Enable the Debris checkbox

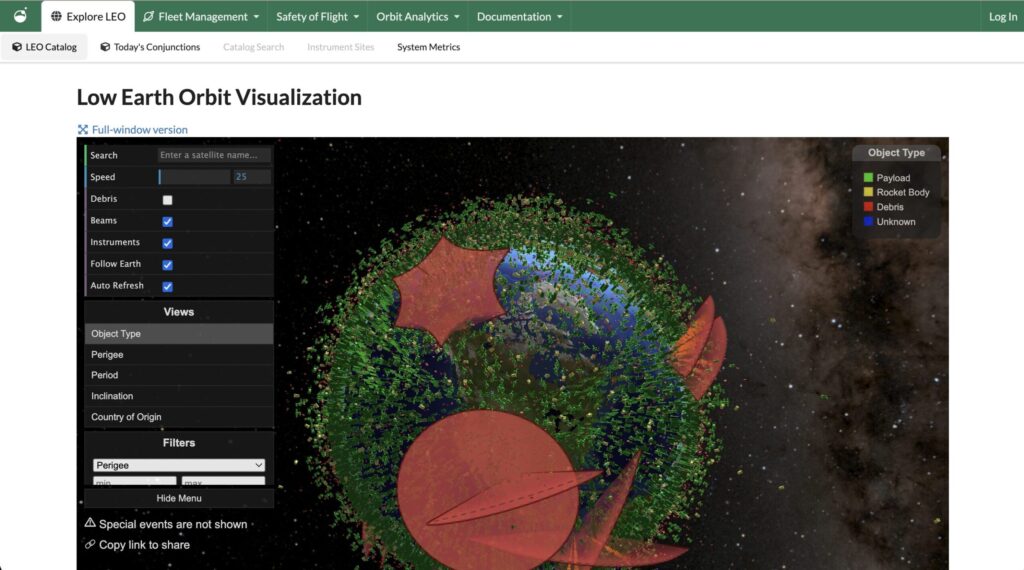[167, 200]
